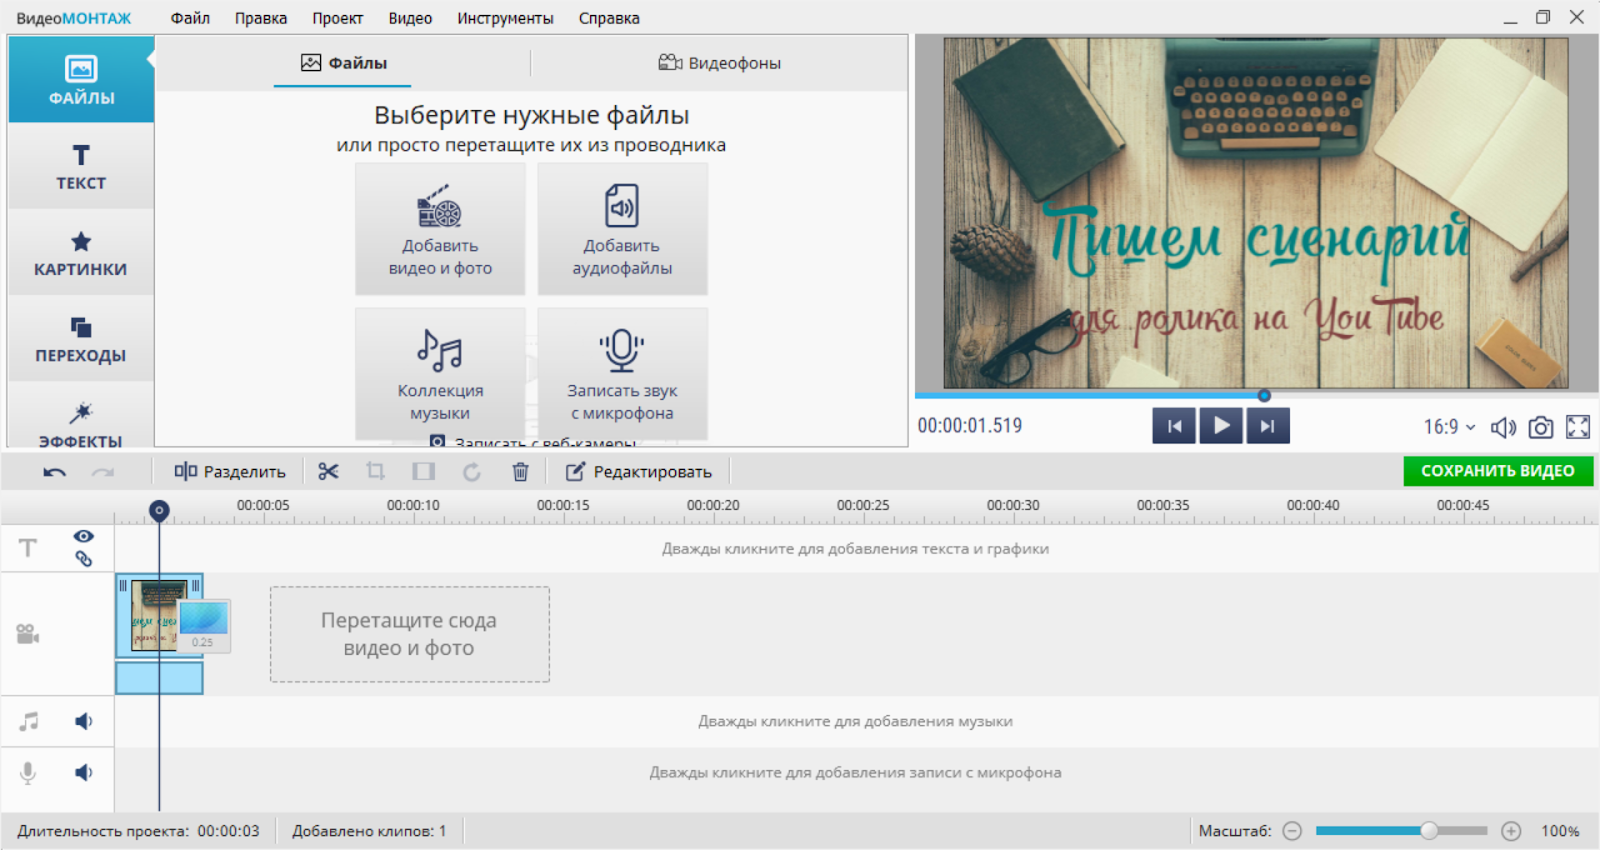Take a snapshot with the camera icon

coord(1541,427)
